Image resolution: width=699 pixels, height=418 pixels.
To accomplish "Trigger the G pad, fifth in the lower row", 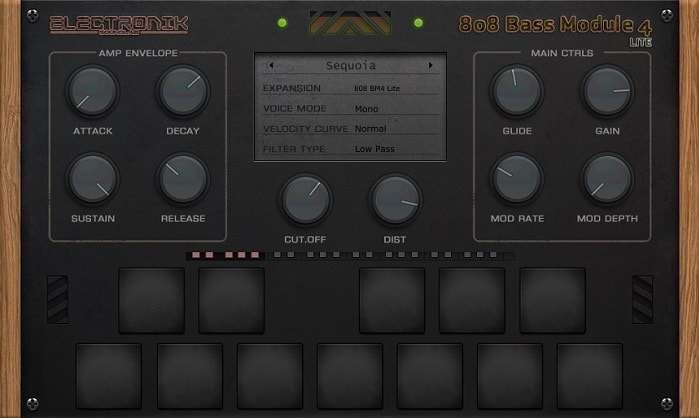I will [430, 376].
